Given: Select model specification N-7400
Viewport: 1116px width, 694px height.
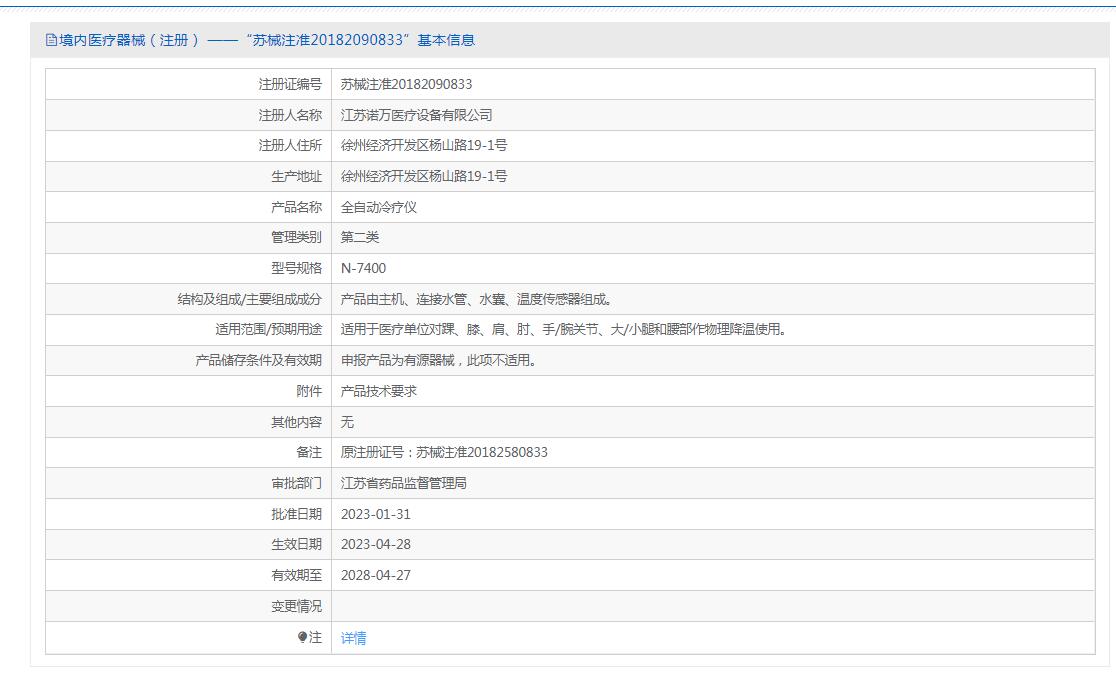Looking at the screenshot, I should click(363, 268).
